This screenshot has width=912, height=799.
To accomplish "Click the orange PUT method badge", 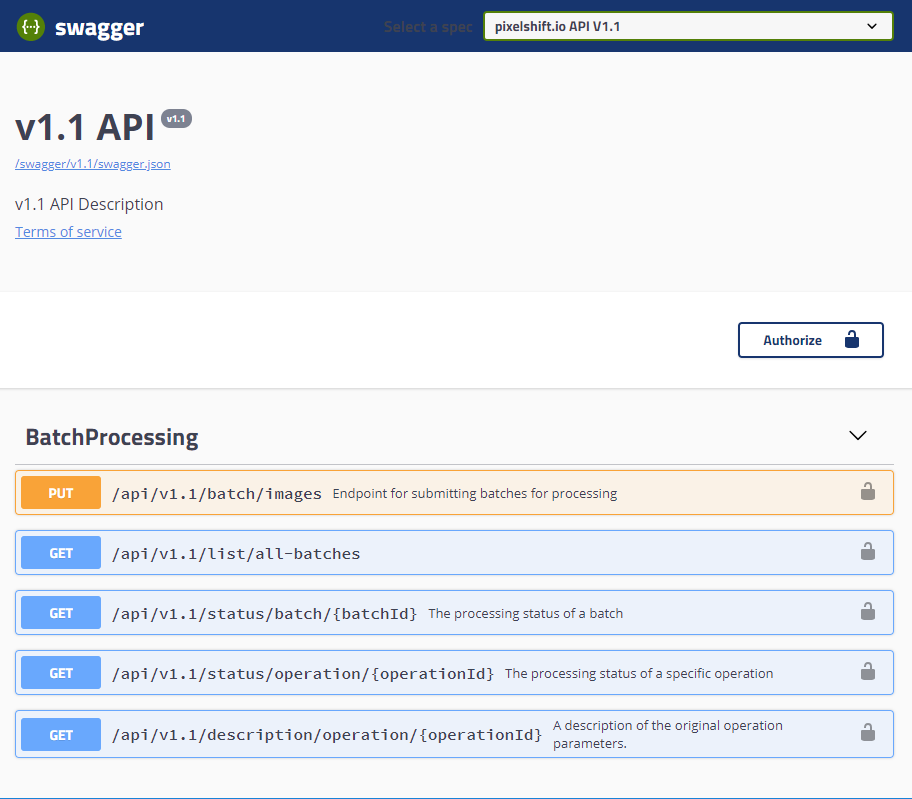I will click(61, 493).
